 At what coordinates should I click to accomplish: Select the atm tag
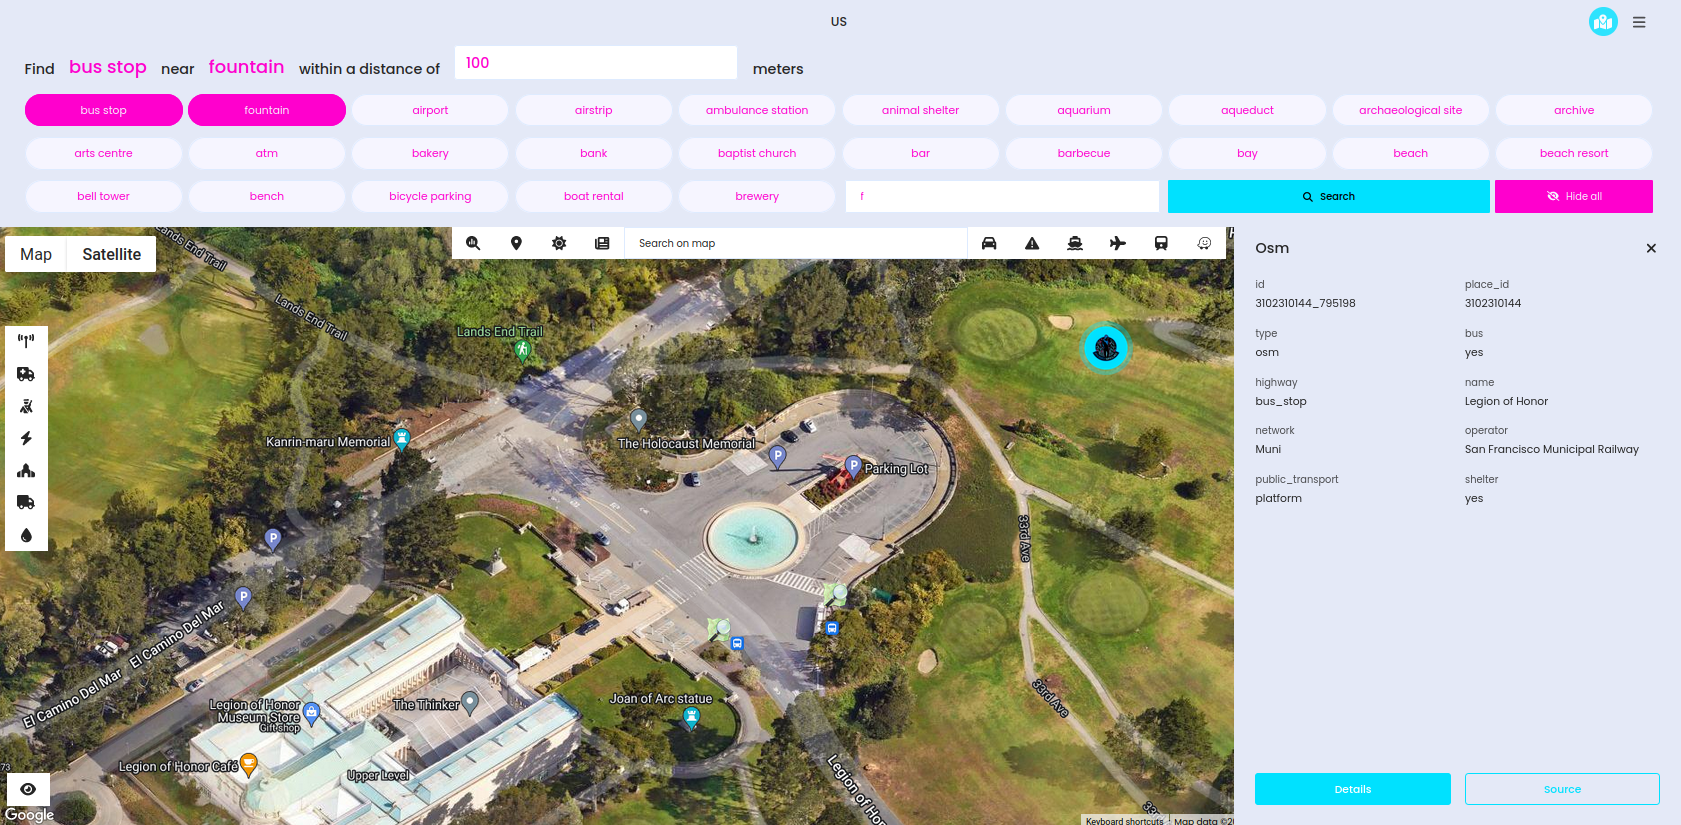click(x=267, y=153)
